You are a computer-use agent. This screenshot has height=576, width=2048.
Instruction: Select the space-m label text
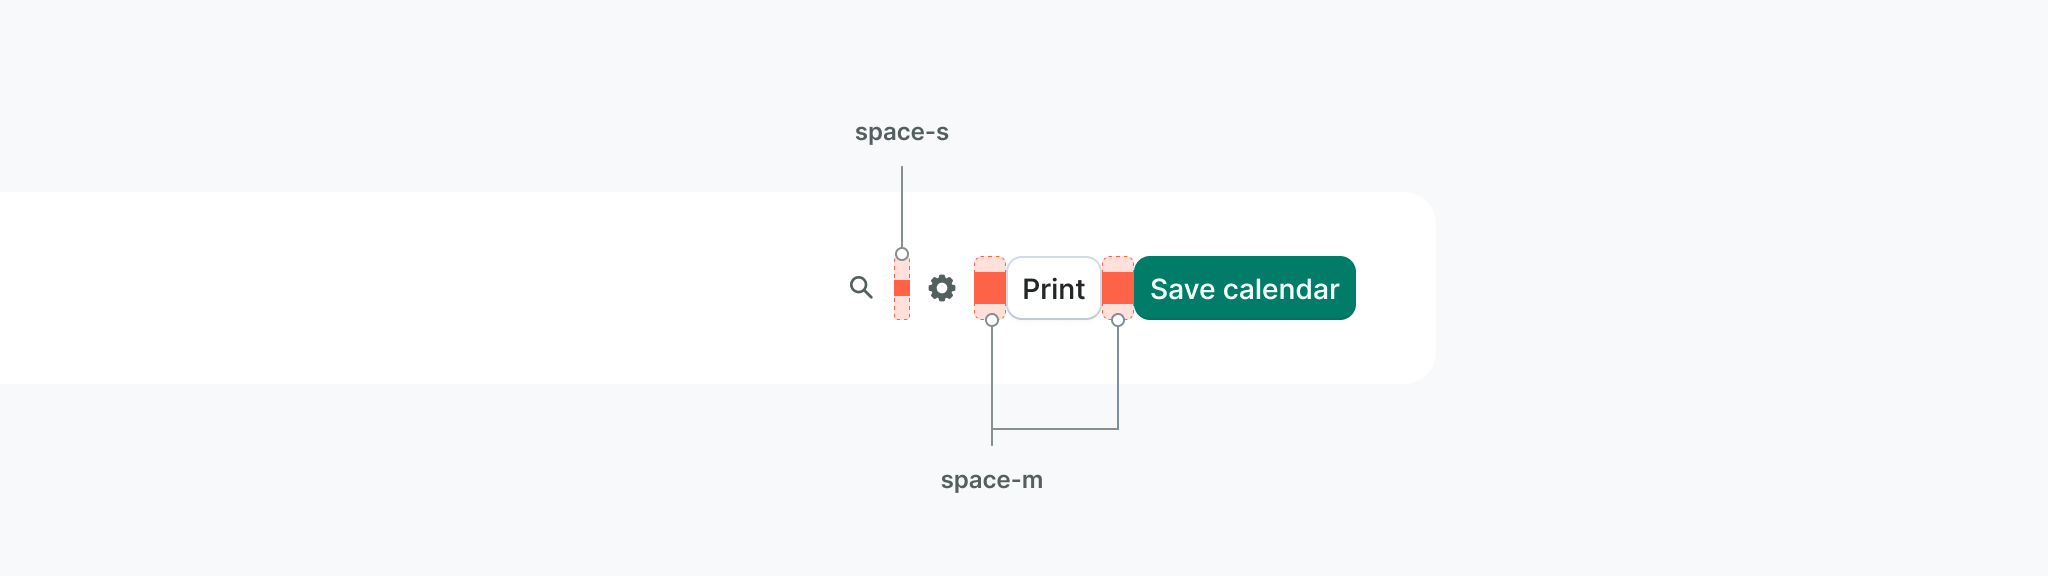point(991,480)
